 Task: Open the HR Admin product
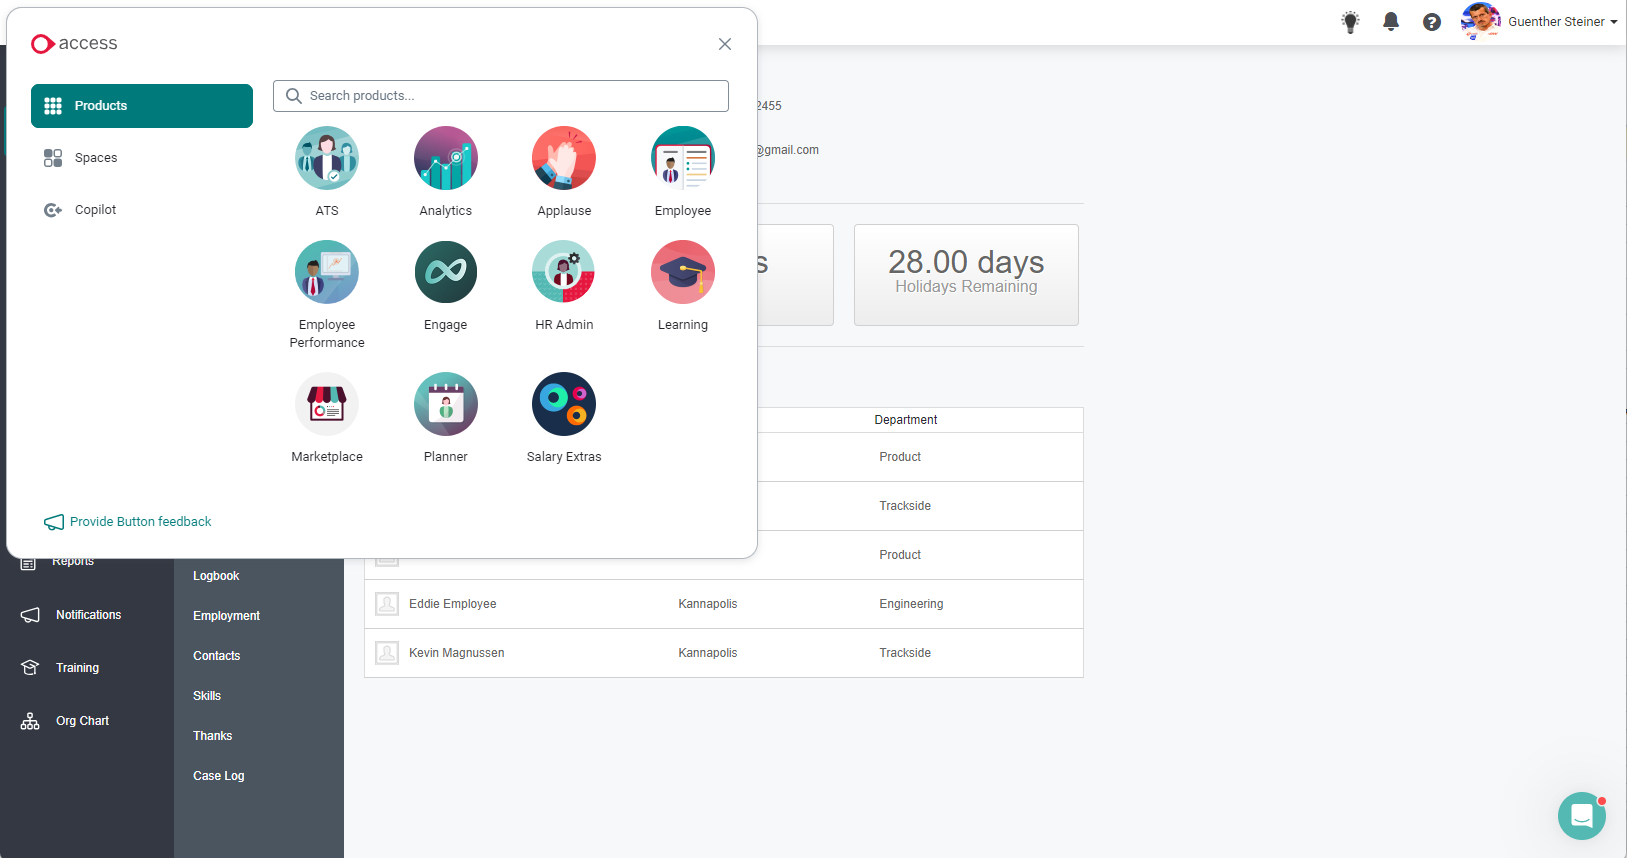tap(564, 272)
